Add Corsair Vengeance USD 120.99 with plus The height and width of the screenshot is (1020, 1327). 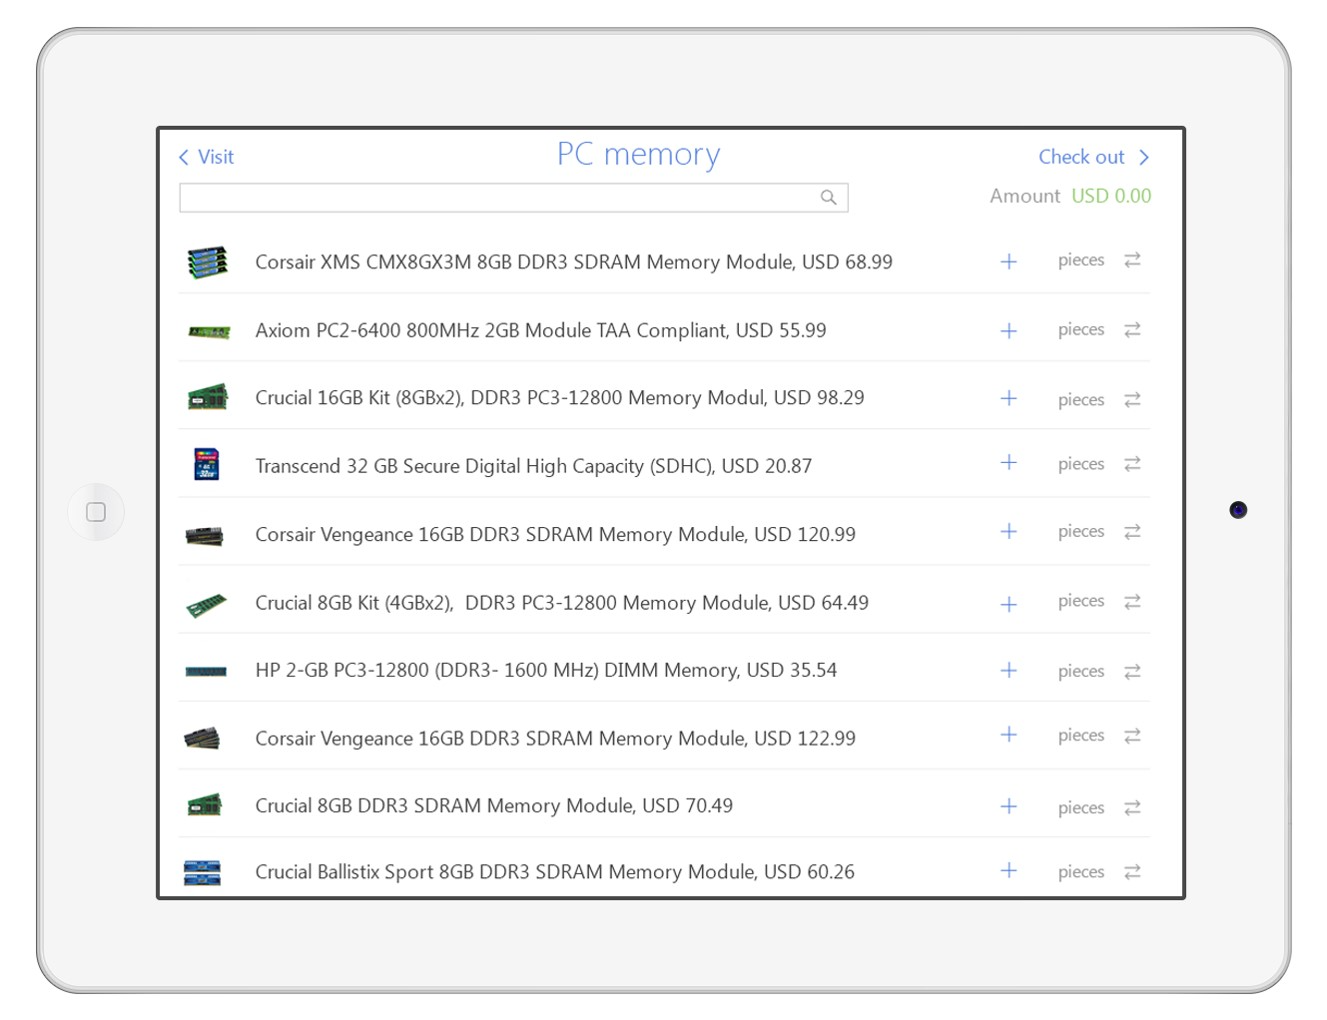pyautogui.click(x=1008, y=531)
